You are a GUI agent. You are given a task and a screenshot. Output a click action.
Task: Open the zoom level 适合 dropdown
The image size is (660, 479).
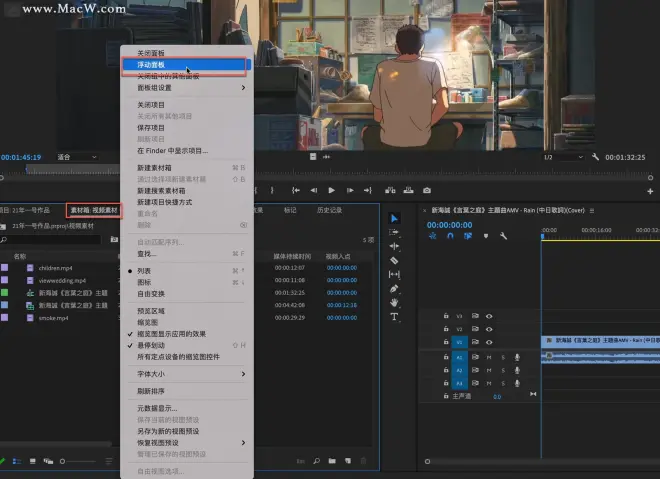pos(77,157)
